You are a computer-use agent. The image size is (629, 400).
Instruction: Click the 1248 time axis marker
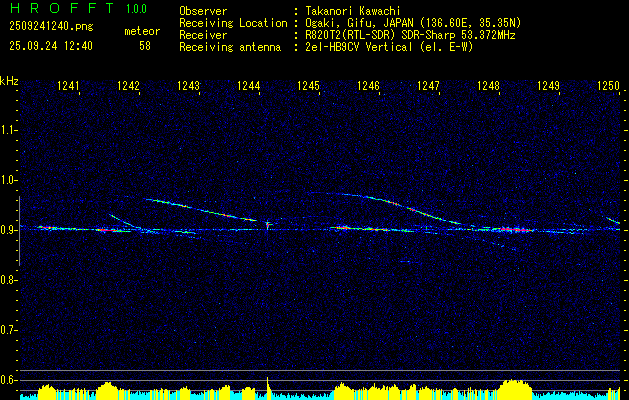(488, 85)
